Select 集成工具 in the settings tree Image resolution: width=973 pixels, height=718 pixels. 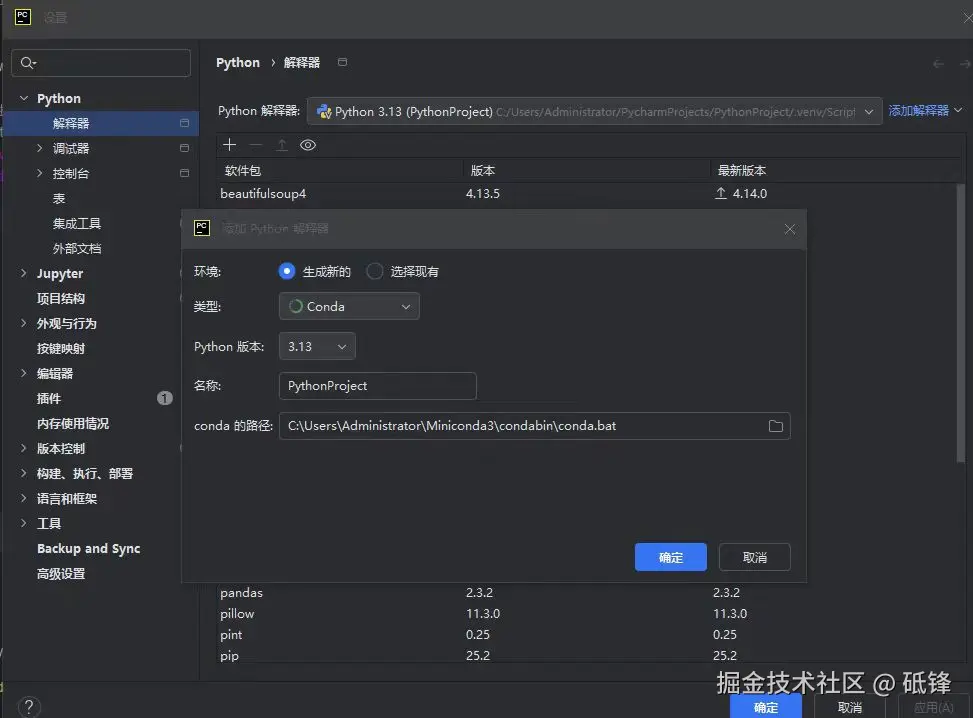(77, 223)
